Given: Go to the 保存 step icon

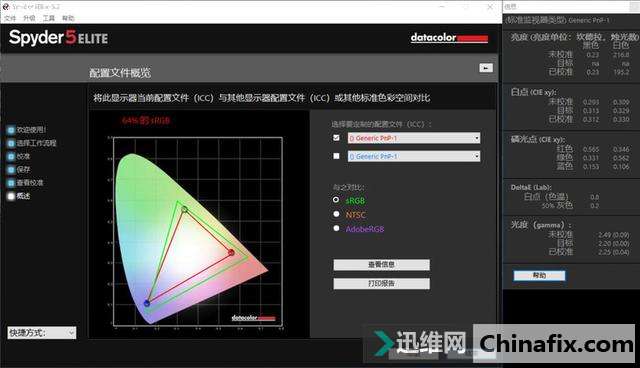Looking at the screenshot, I should (11, 169).
